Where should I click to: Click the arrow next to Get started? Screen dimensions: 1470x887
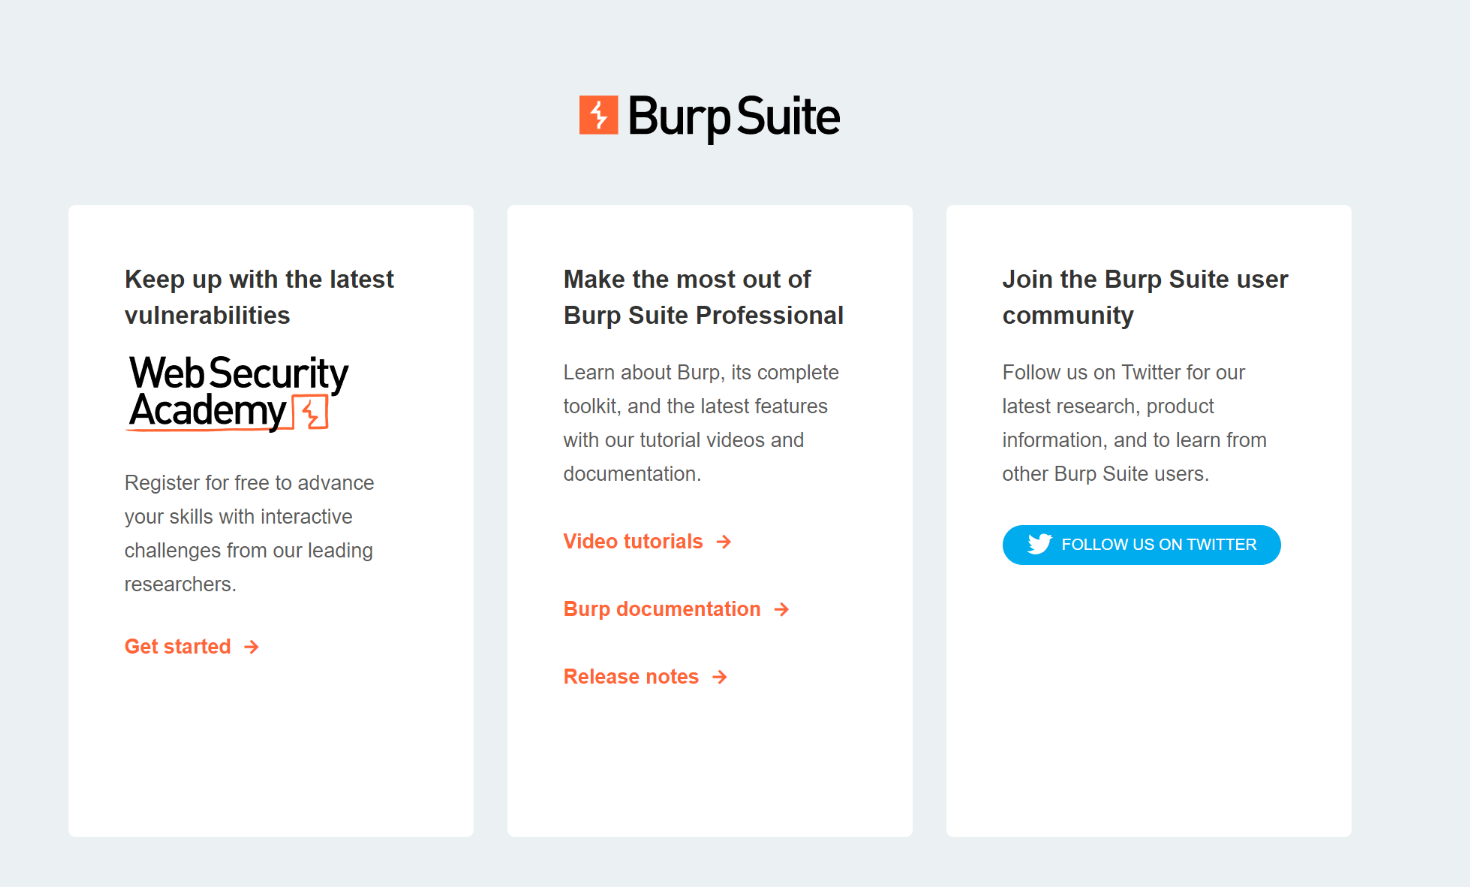pyautogui.click(x=252, y=647)
